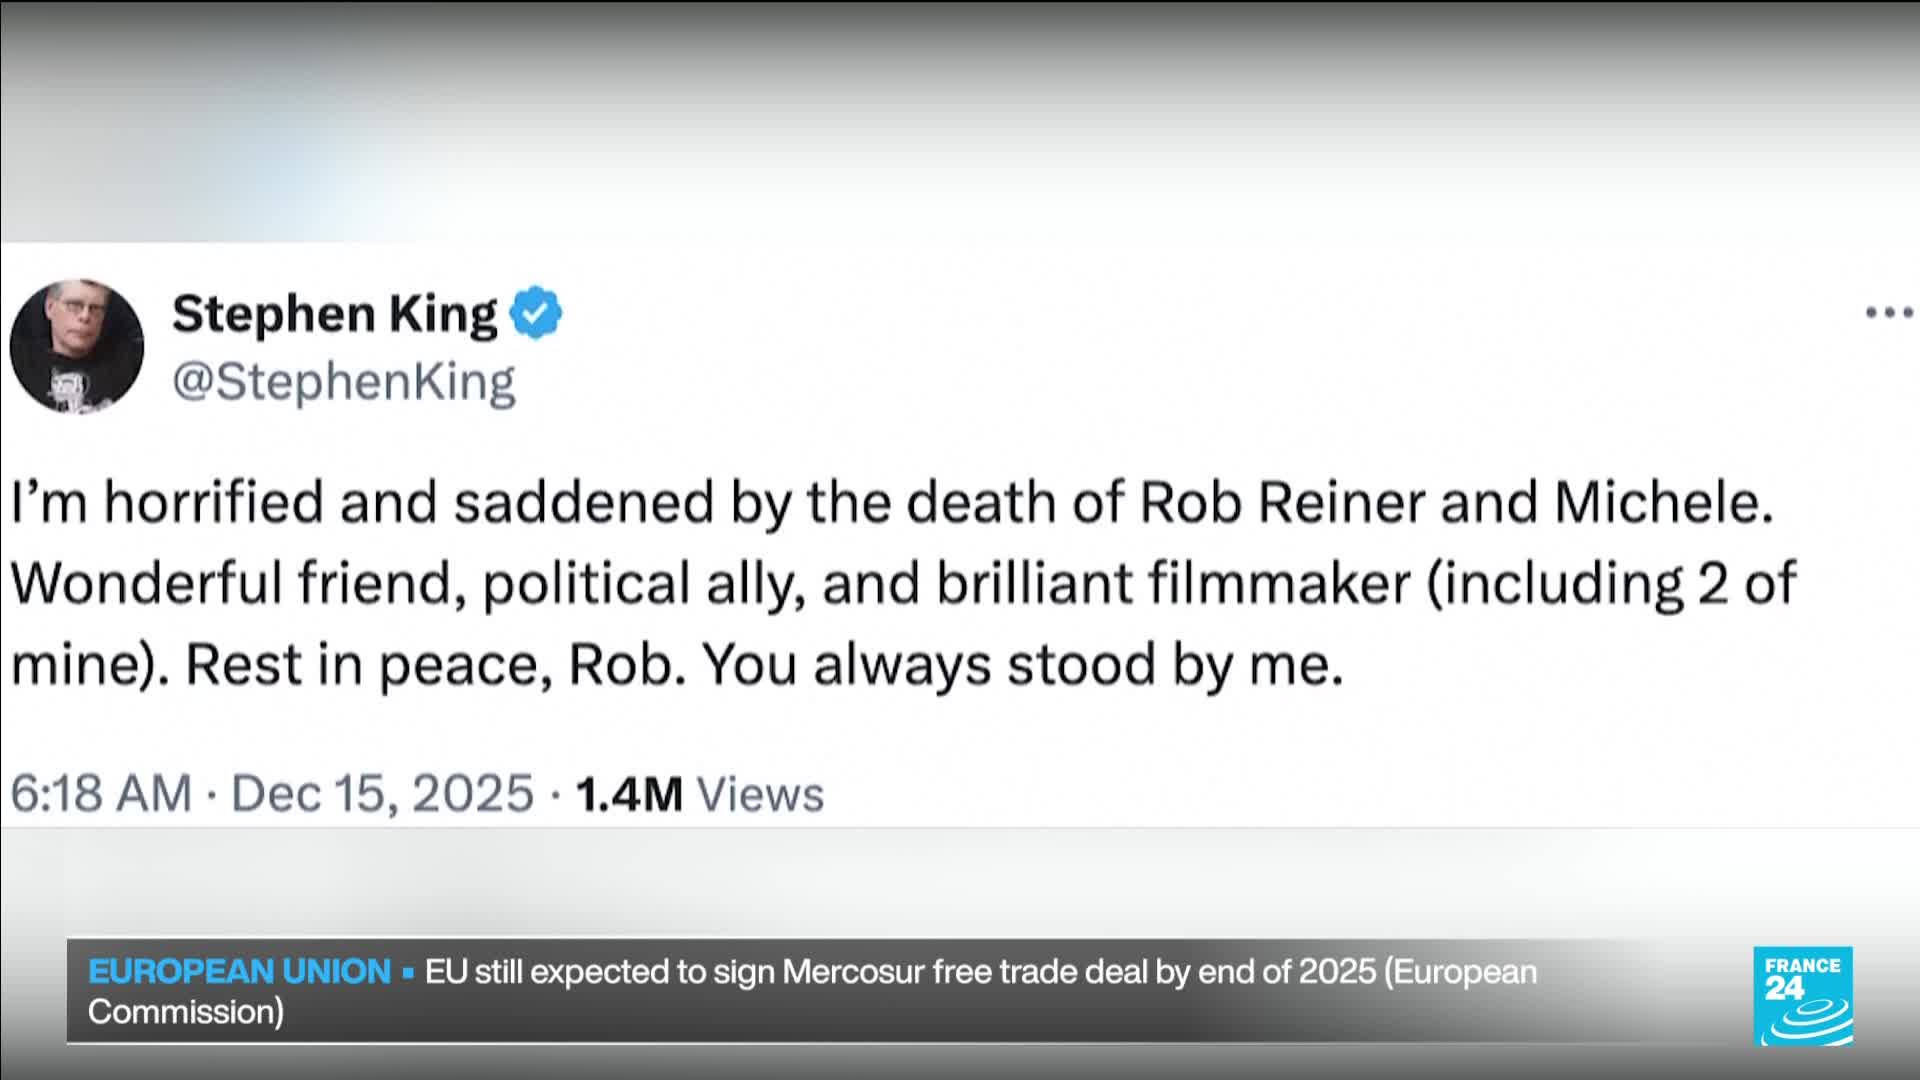Viewport: 1920px width, 1080px height.
Task: Select the EUROPEAN UNION ticker category label
Action: click(239, 972)
